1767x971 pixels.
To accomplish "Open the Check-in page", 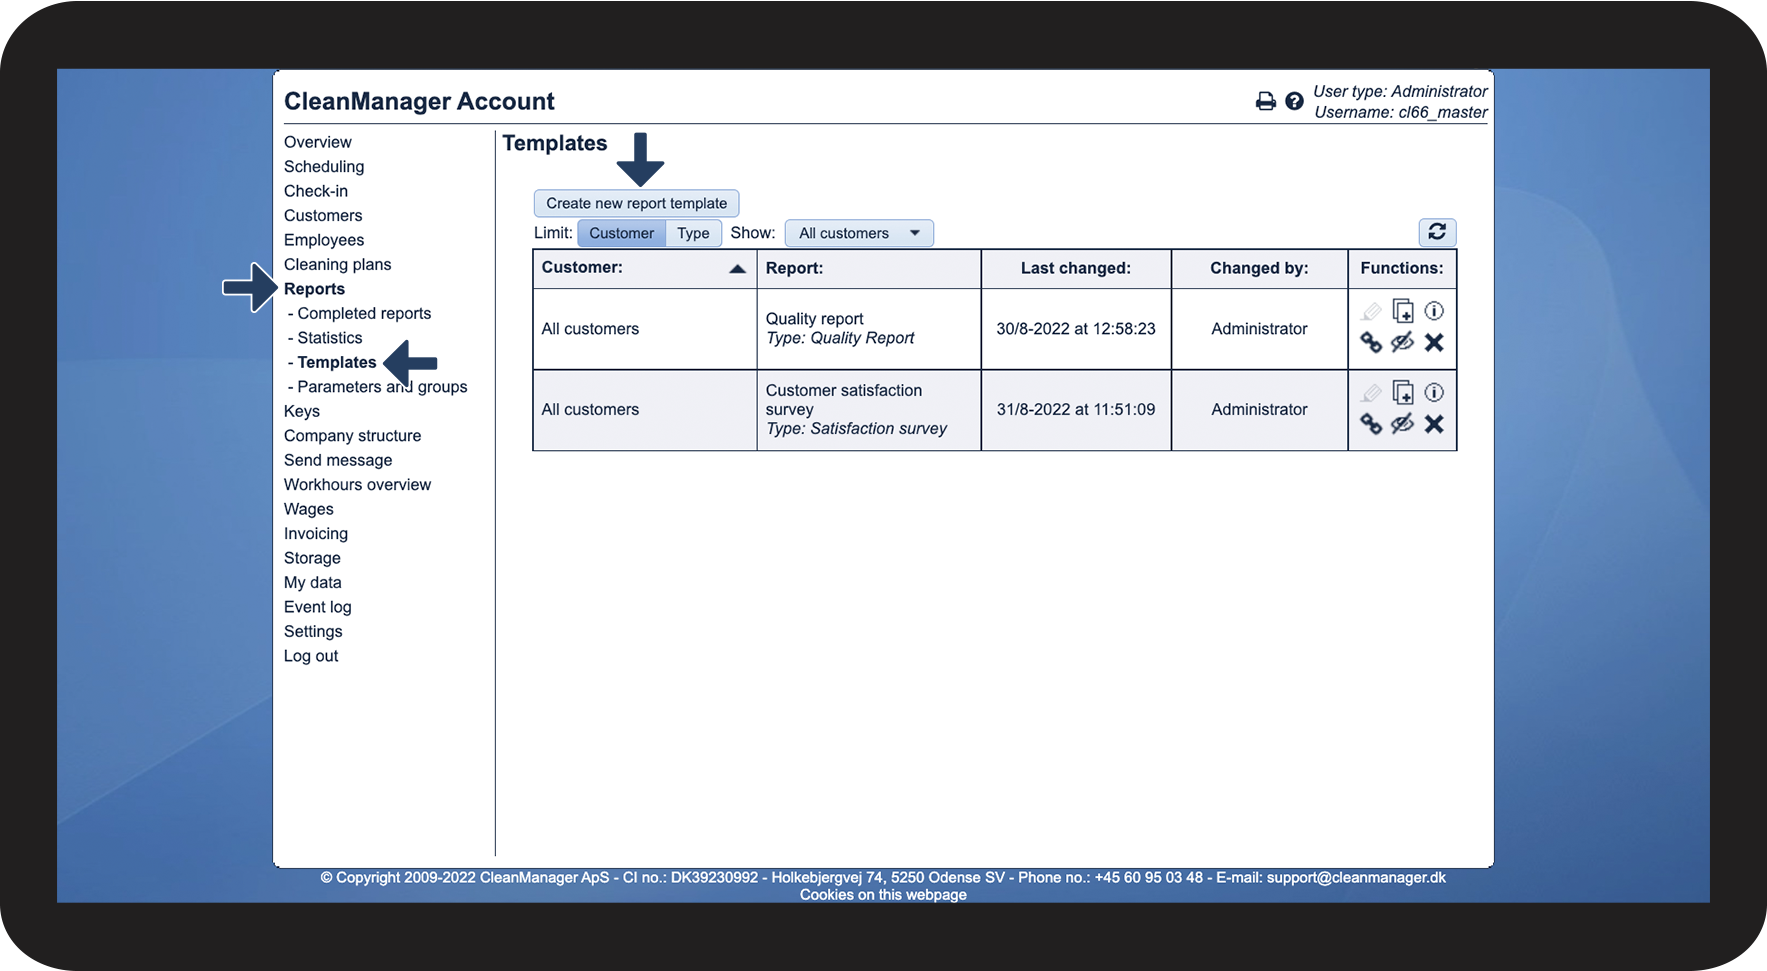I will click(x=316, y=191).
